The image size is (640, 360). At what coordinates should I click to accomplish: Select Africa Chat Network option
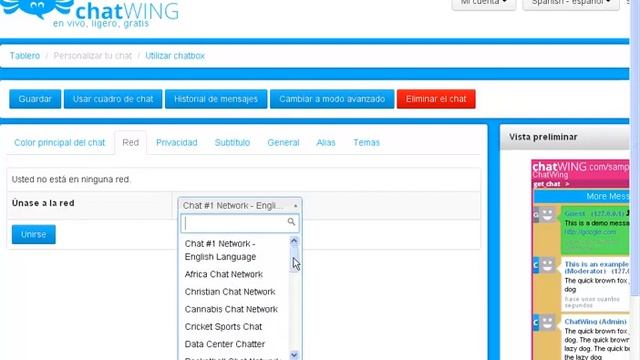pyautogui.click(x=235, y=274)
